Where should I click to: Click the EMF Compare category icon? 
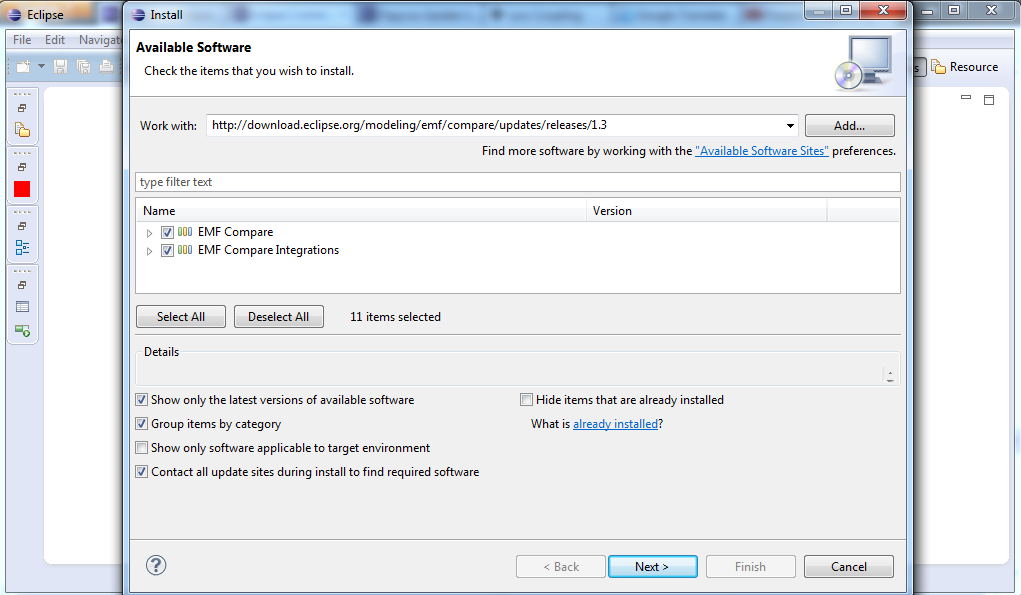[x=185, y=232]
